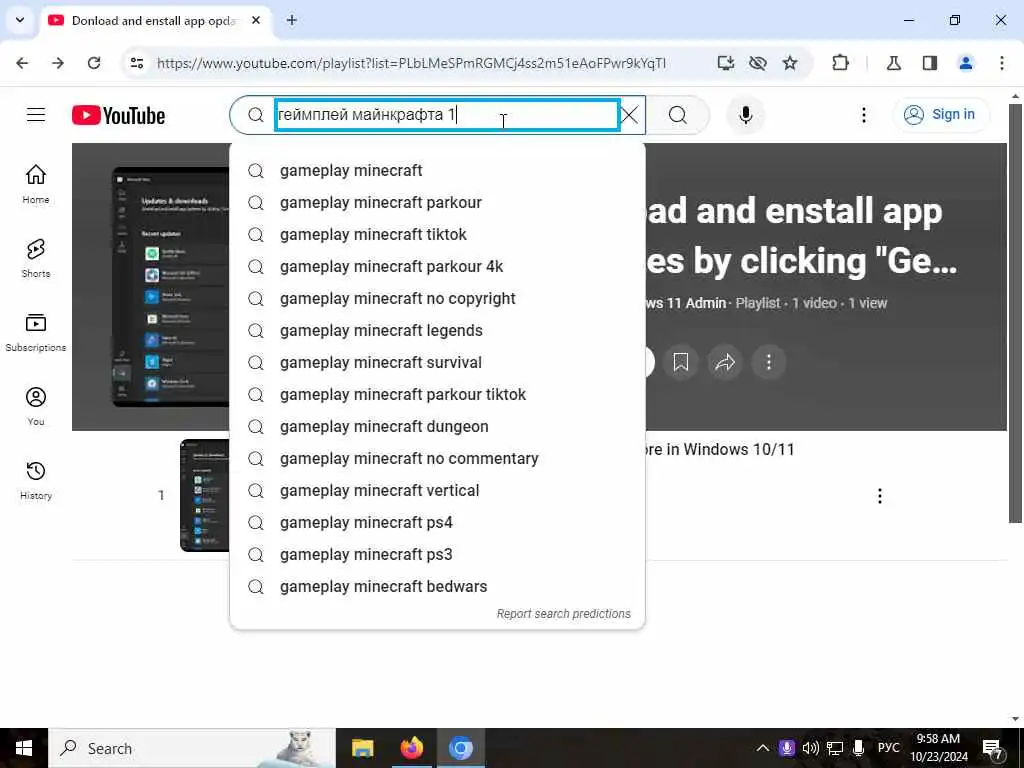Open the Windows Start menu
This screenshot has width=1024, height=768.
24,748
